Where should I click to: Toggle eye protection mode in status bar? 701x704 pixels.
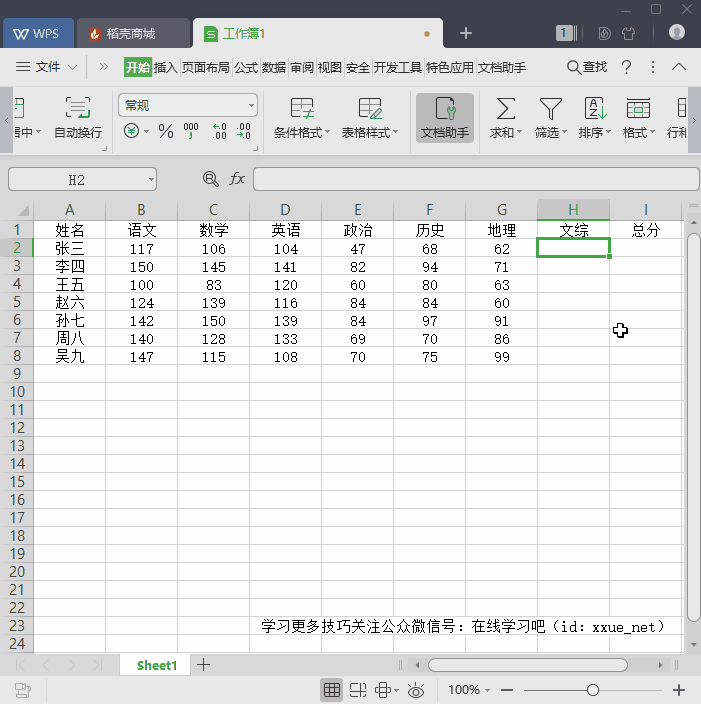point(416,690)
